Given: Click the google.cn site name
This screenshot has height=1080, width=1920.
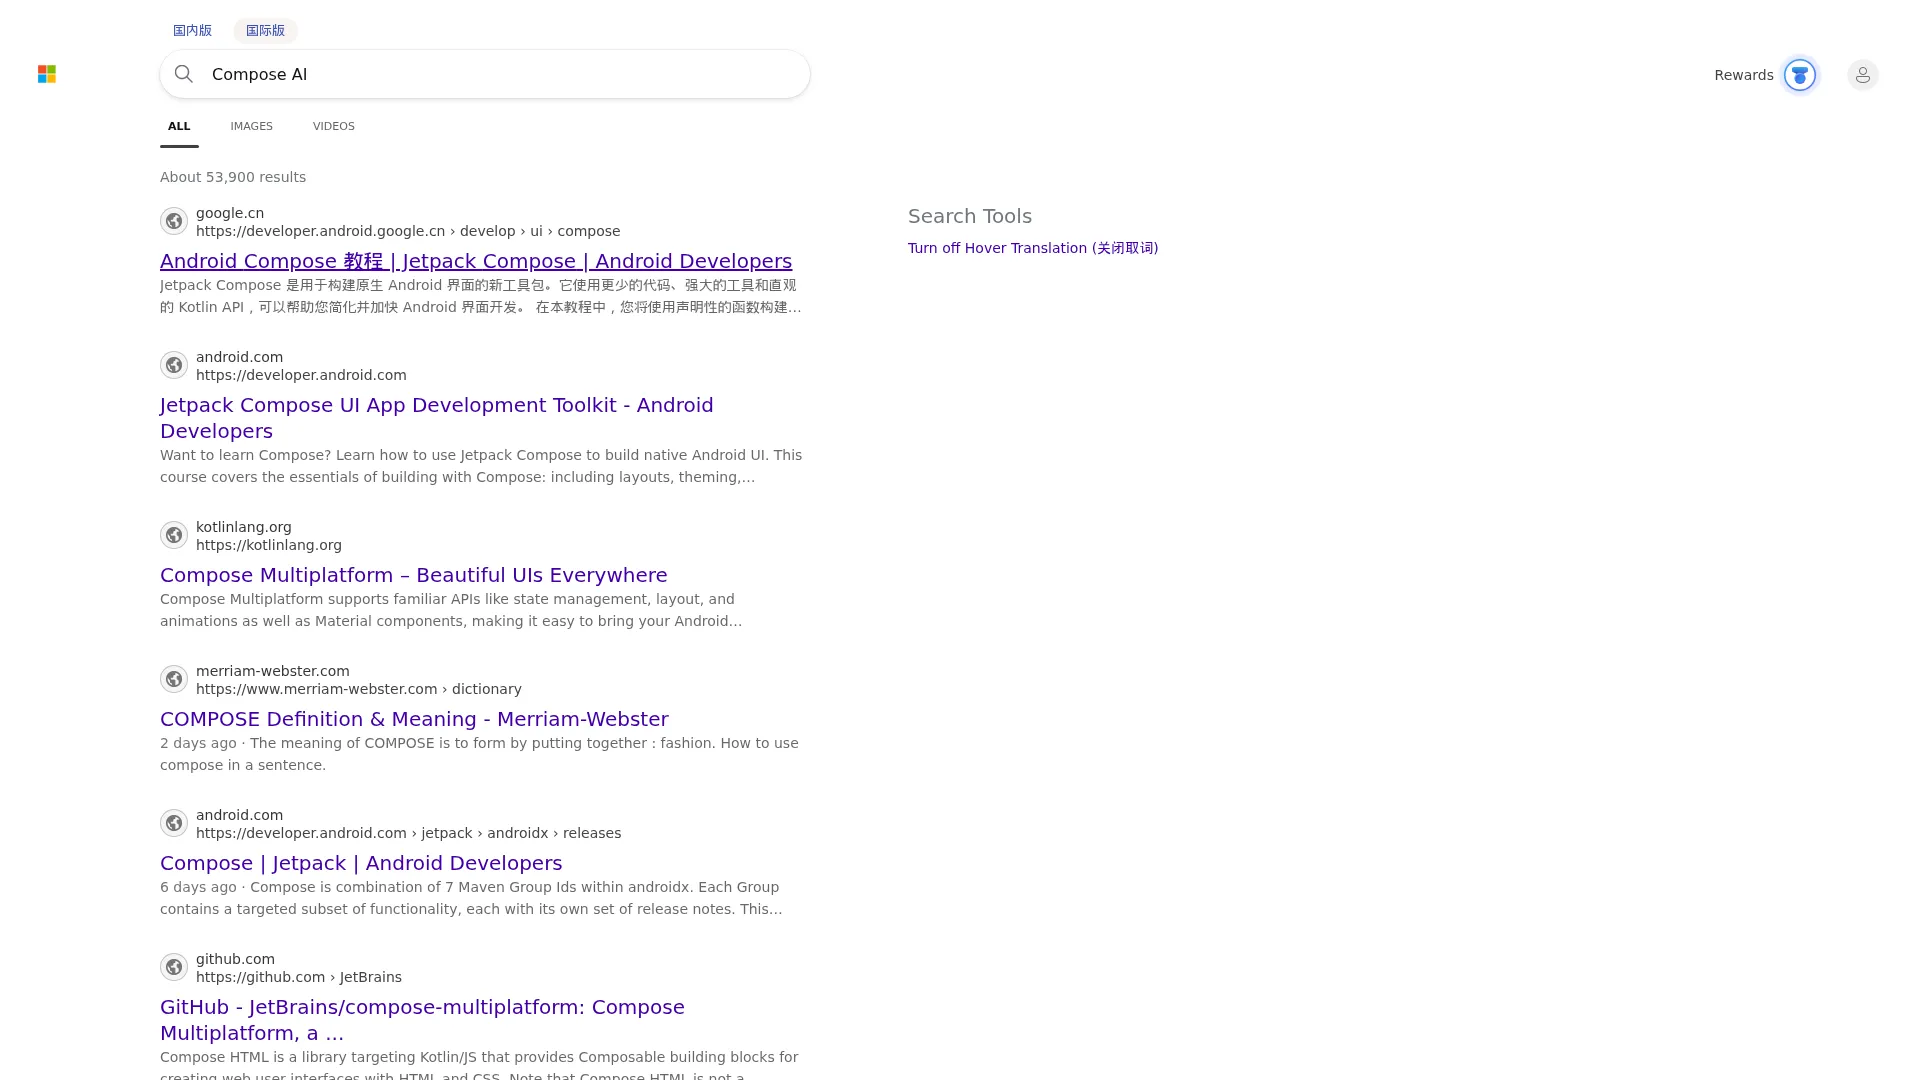Looking at the screenshot, I should (x=230, y=213).
